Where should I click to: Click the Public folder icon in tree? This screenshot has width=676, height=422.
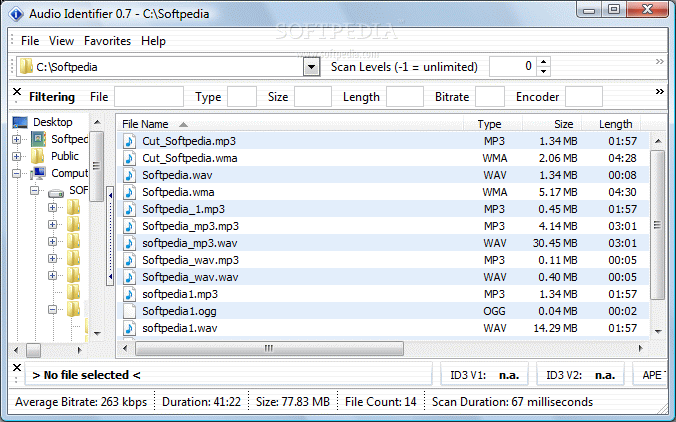[38, 156]
